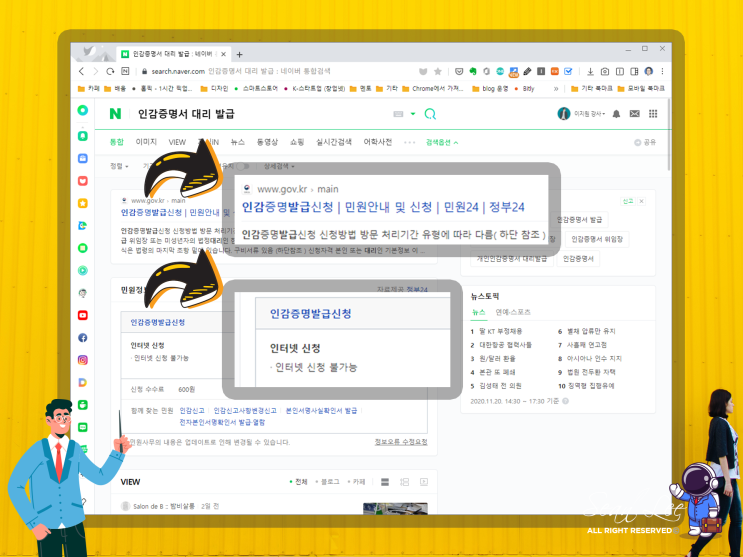This screenshot has width=743, height=557.
Task: Click the green Naver N logo
Action: (x=115, y=114)
